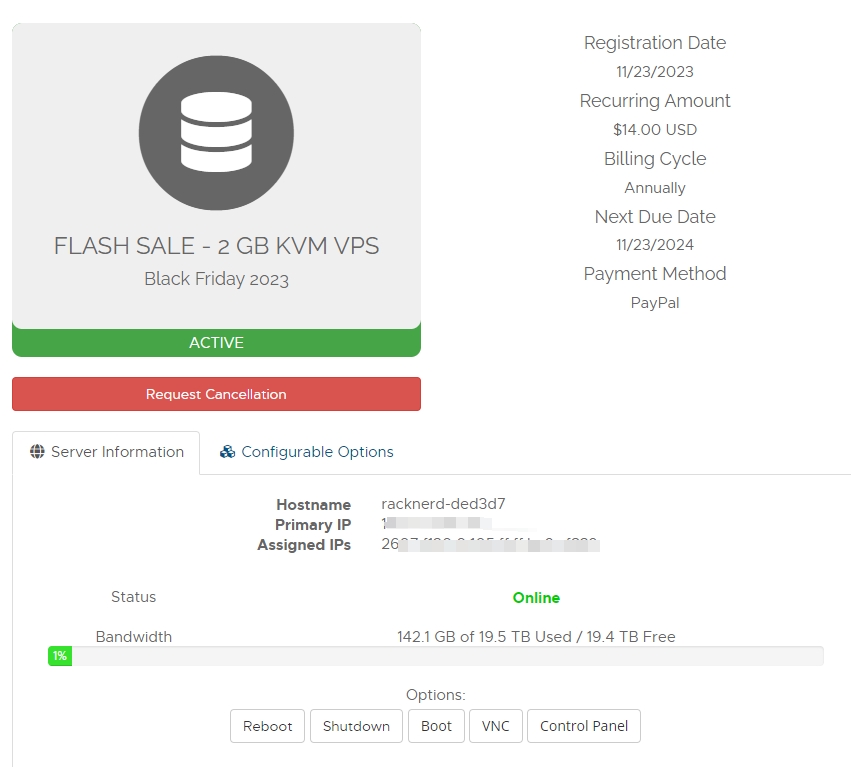Viewport: 851px width, 767px height.
Task: Shut down the server with Shutdown button
Action: click(356, 726)
